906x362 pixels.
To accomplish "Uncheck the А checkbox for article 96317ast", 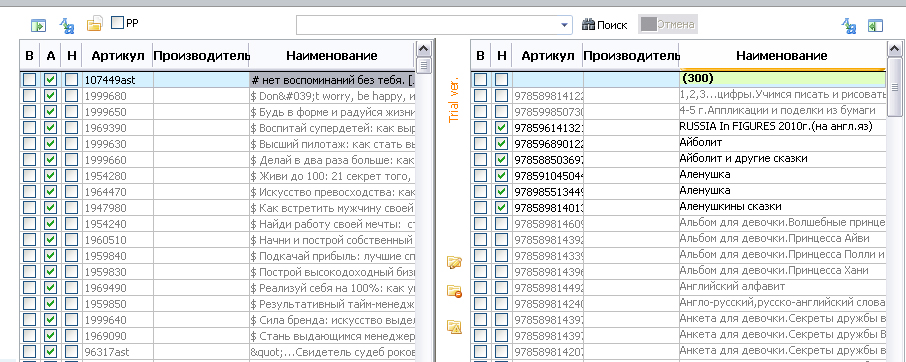I will 50,351.
